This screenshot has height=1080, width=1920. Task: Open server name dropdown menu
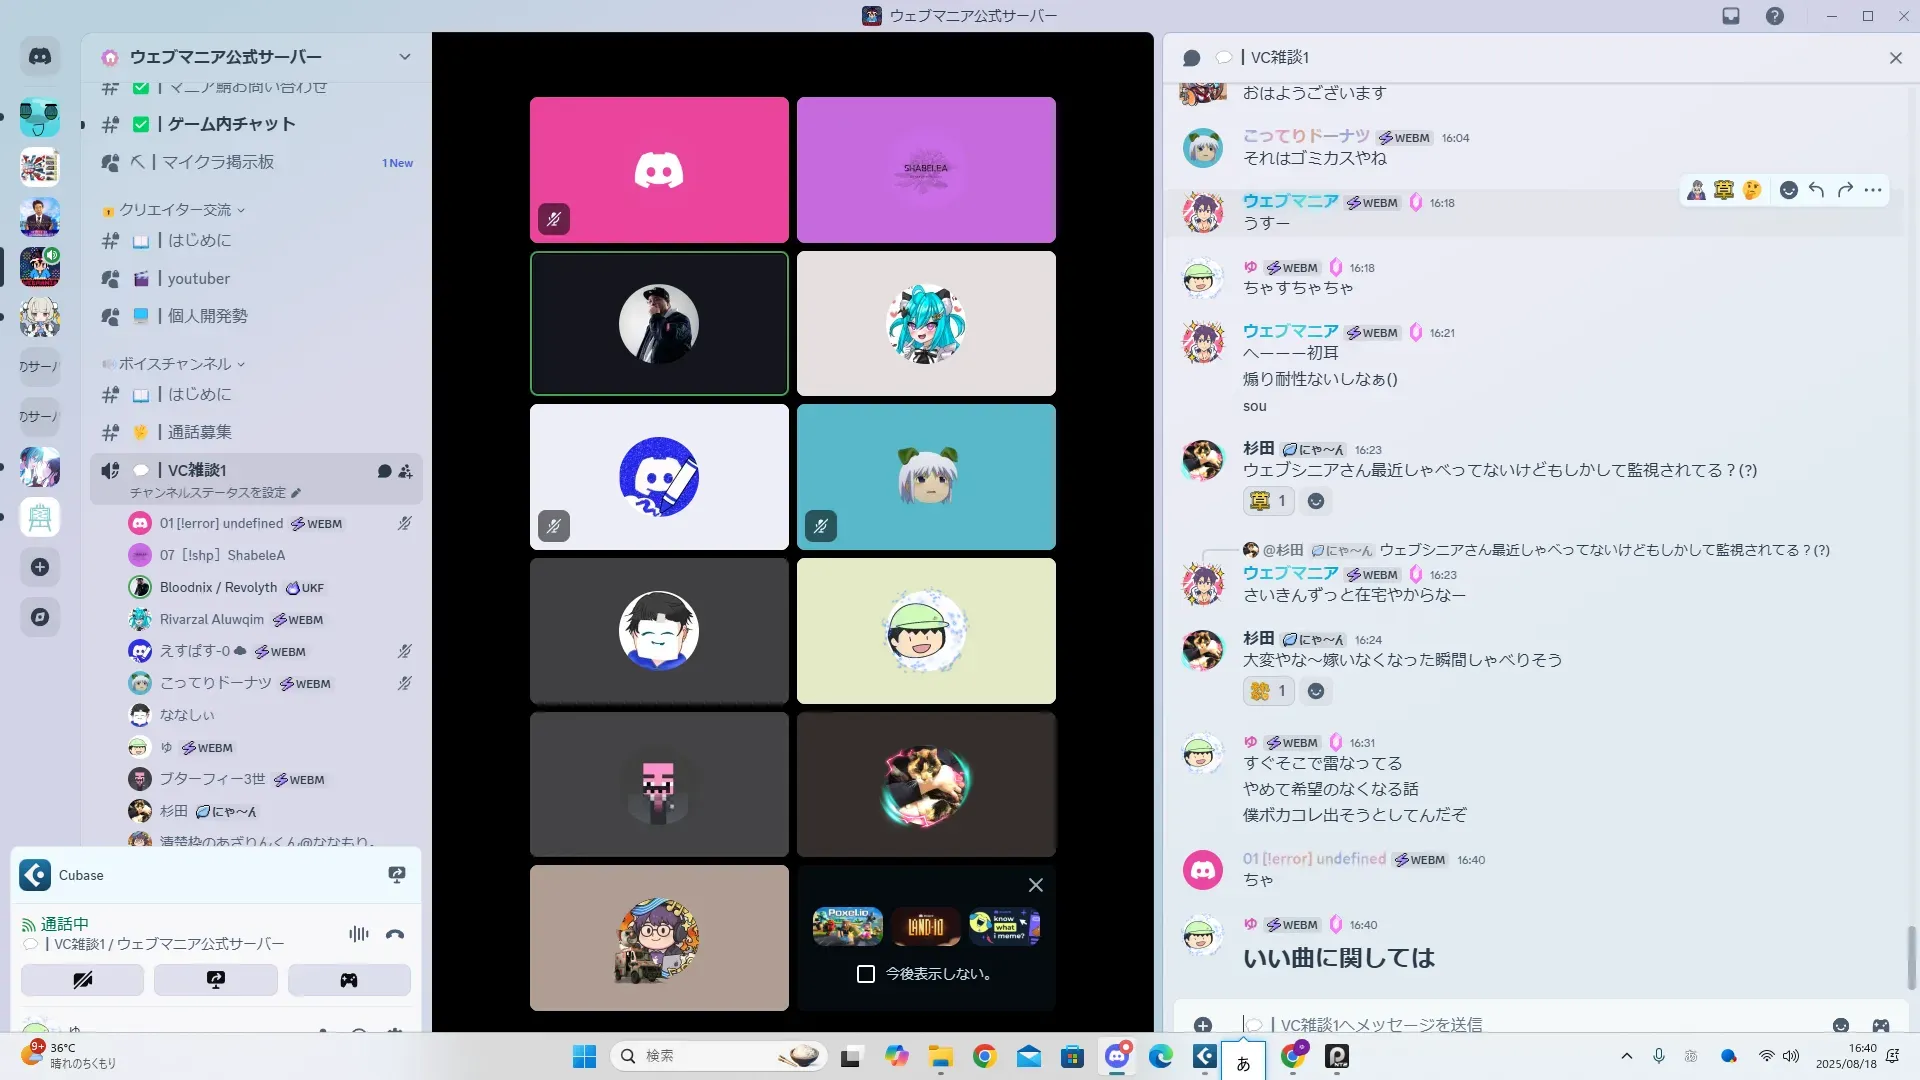click(404, 57)
